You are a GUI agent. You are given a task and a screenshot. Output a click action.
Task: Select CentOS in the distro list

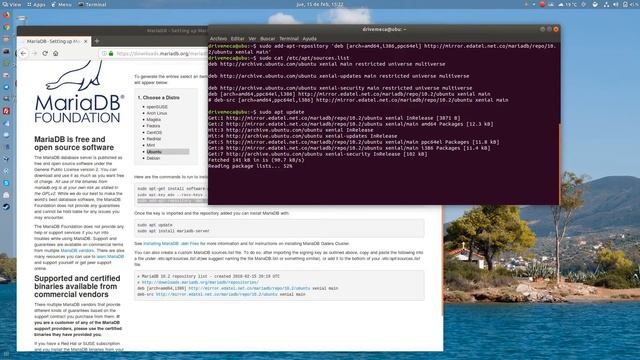[x=154, y=133]
